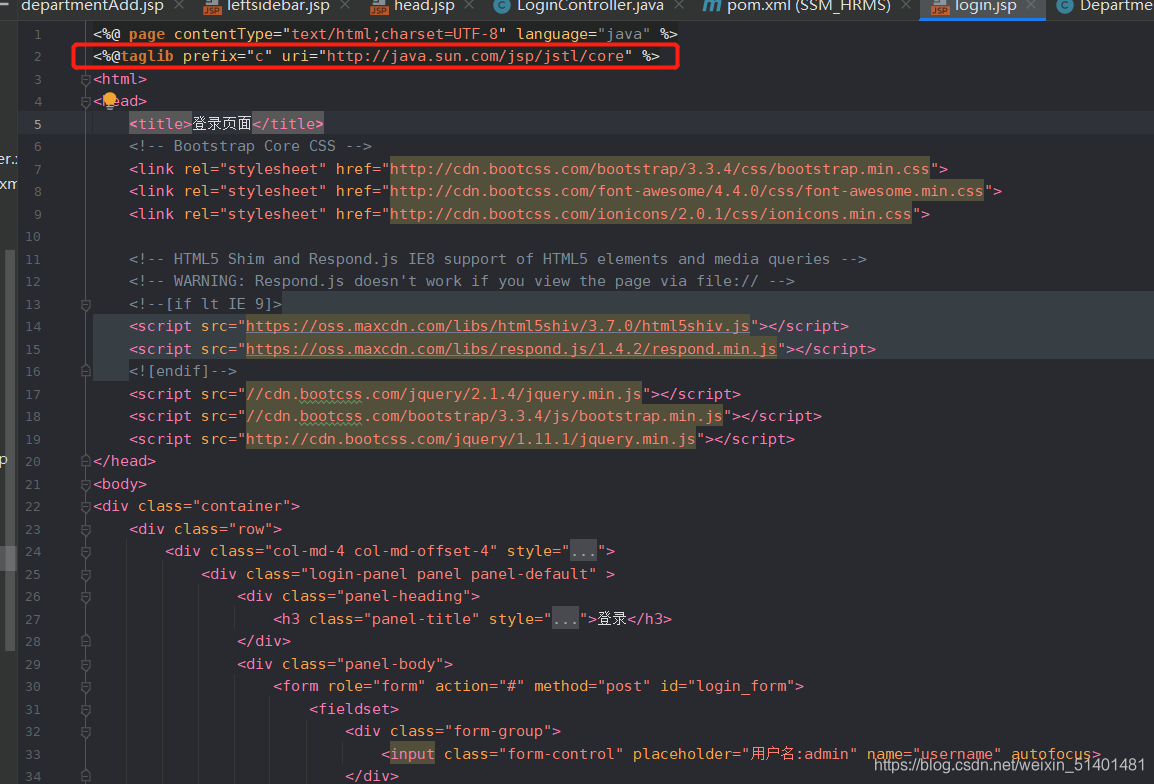
Task: Collapse the login-panel div fold on line 25
Action: tap(85, 574)
